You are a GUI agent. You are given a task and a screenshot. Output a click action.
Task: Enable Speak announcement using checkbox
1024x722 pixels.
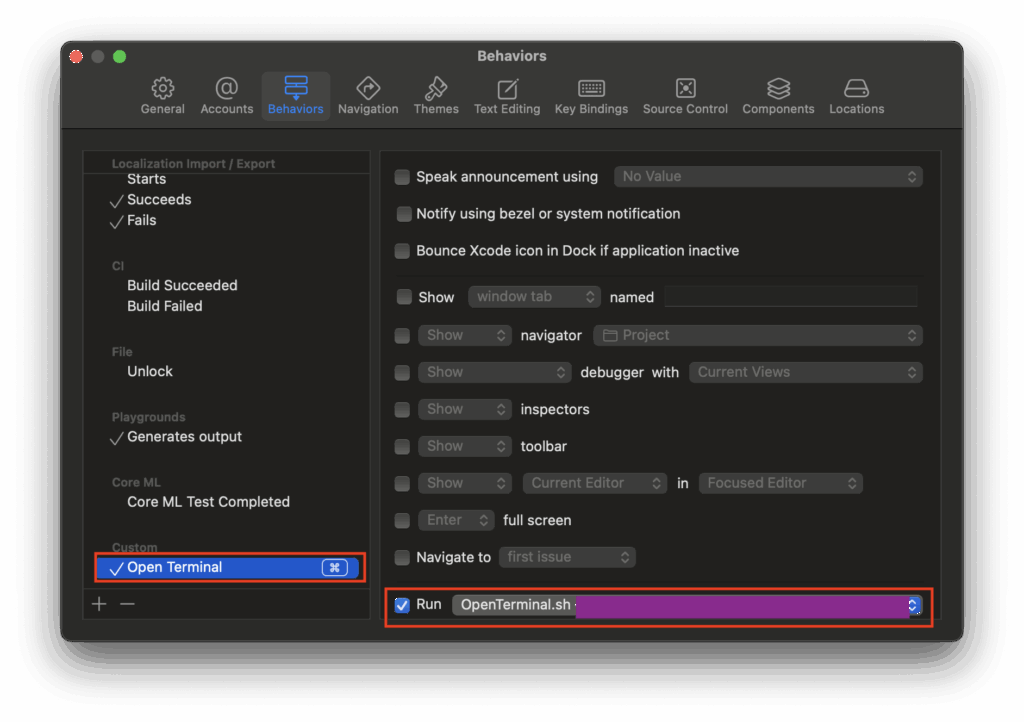[402, 177]
